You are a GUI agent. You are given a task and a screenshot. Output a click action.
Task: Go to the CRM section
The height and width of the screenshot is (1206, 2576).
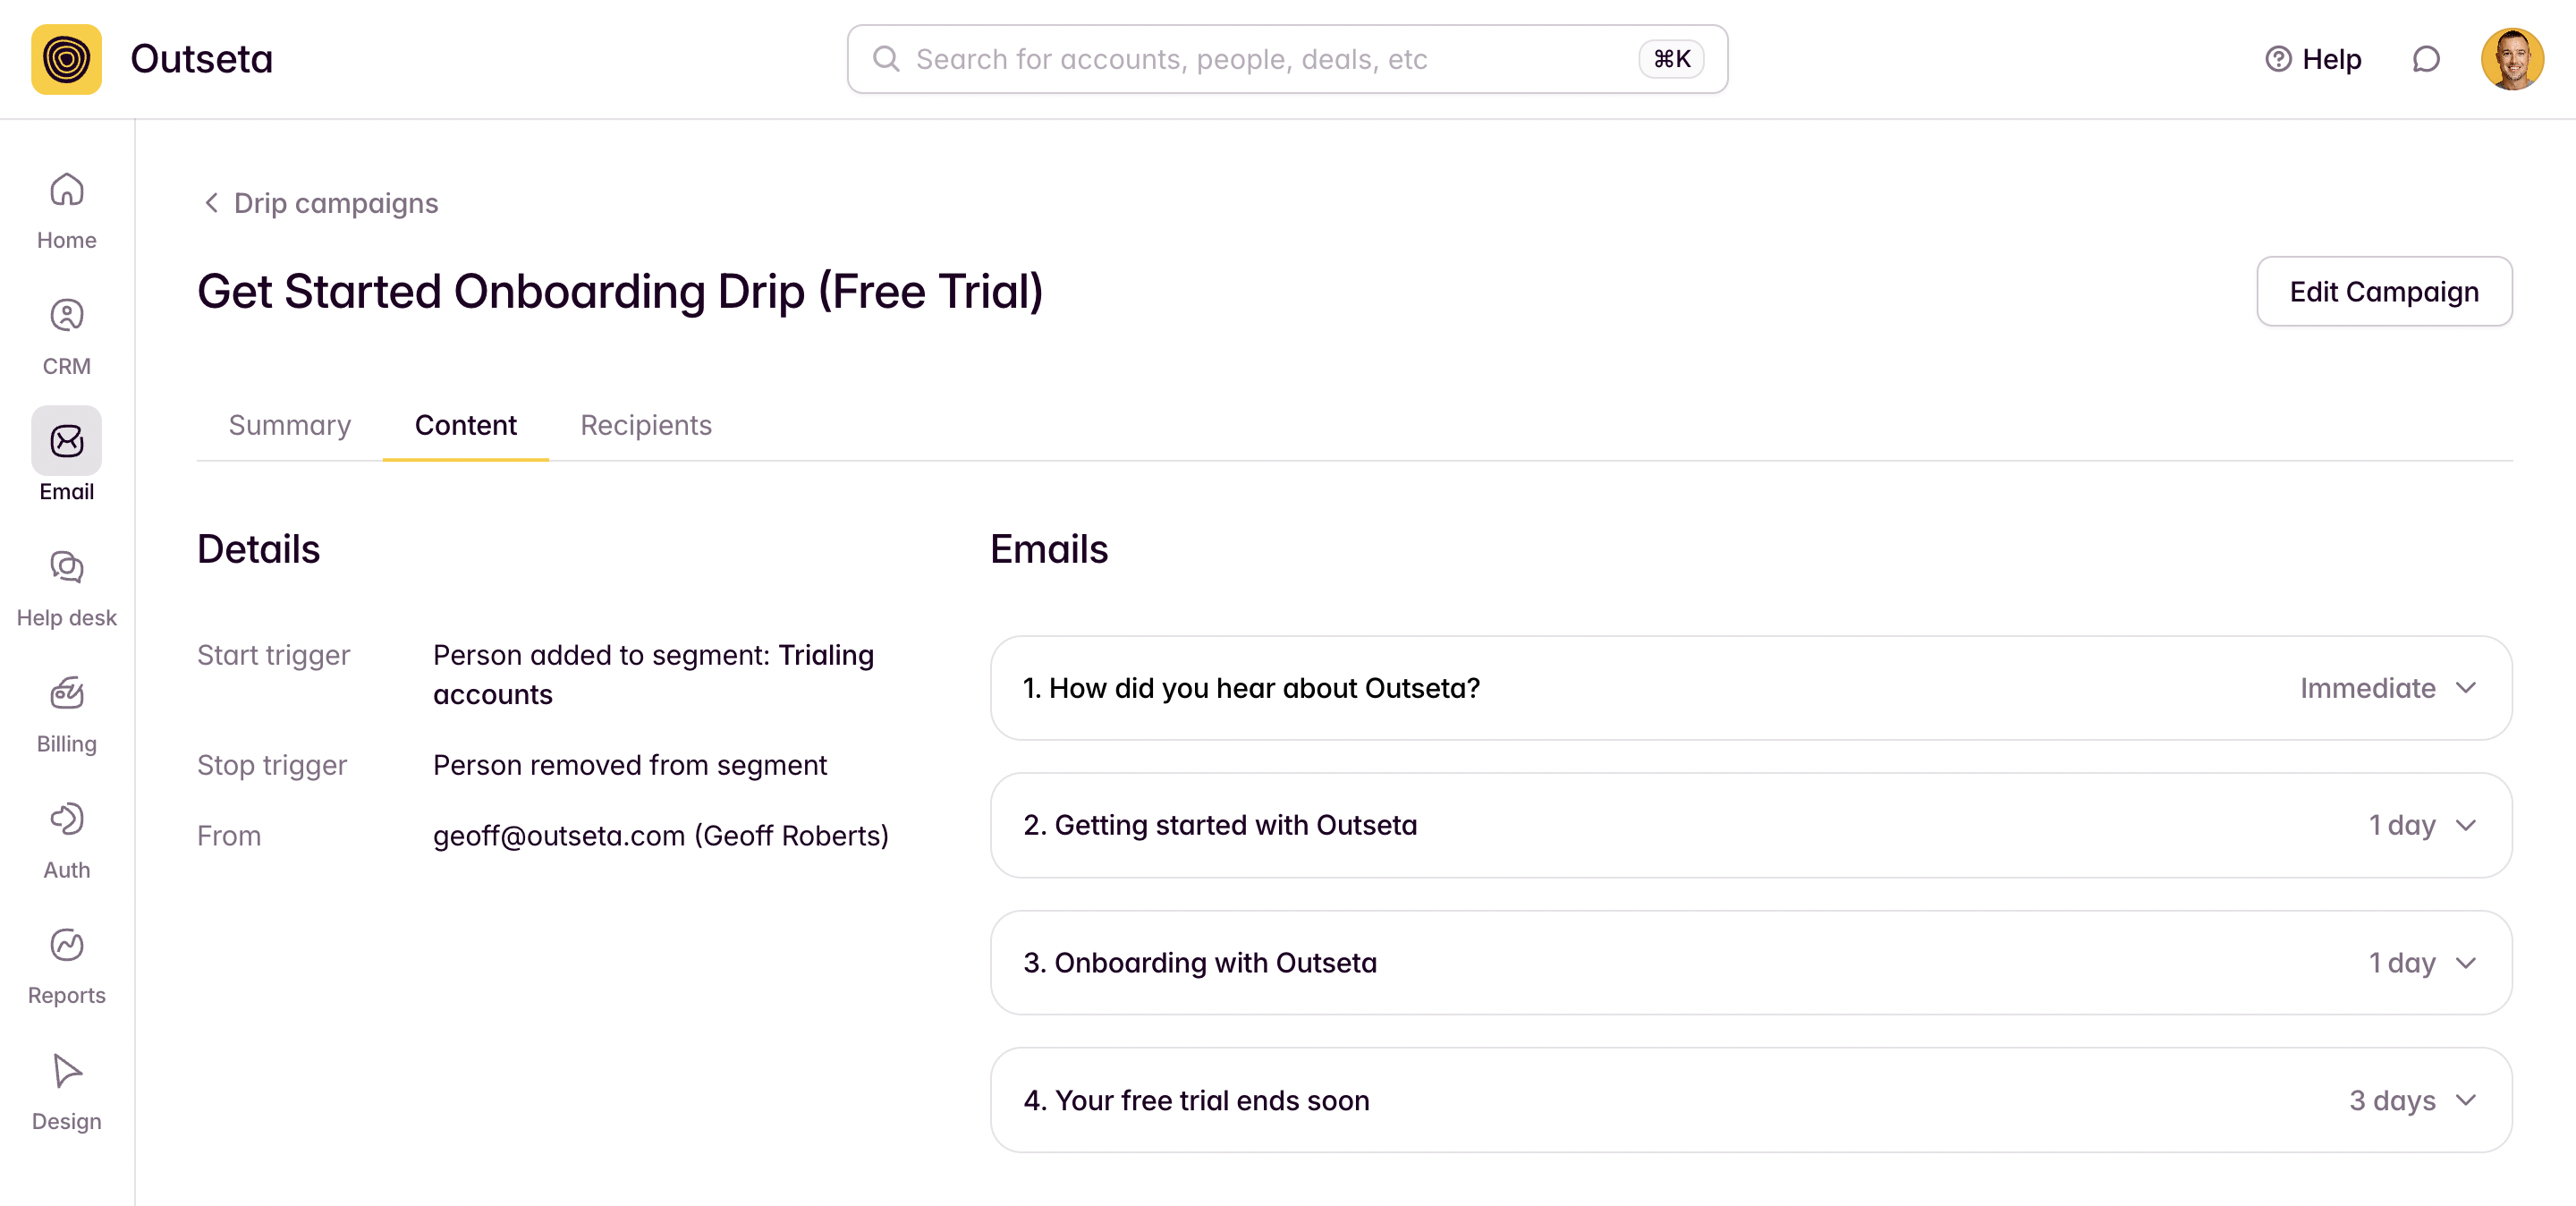pyautogui.click(x=66, y=336)
